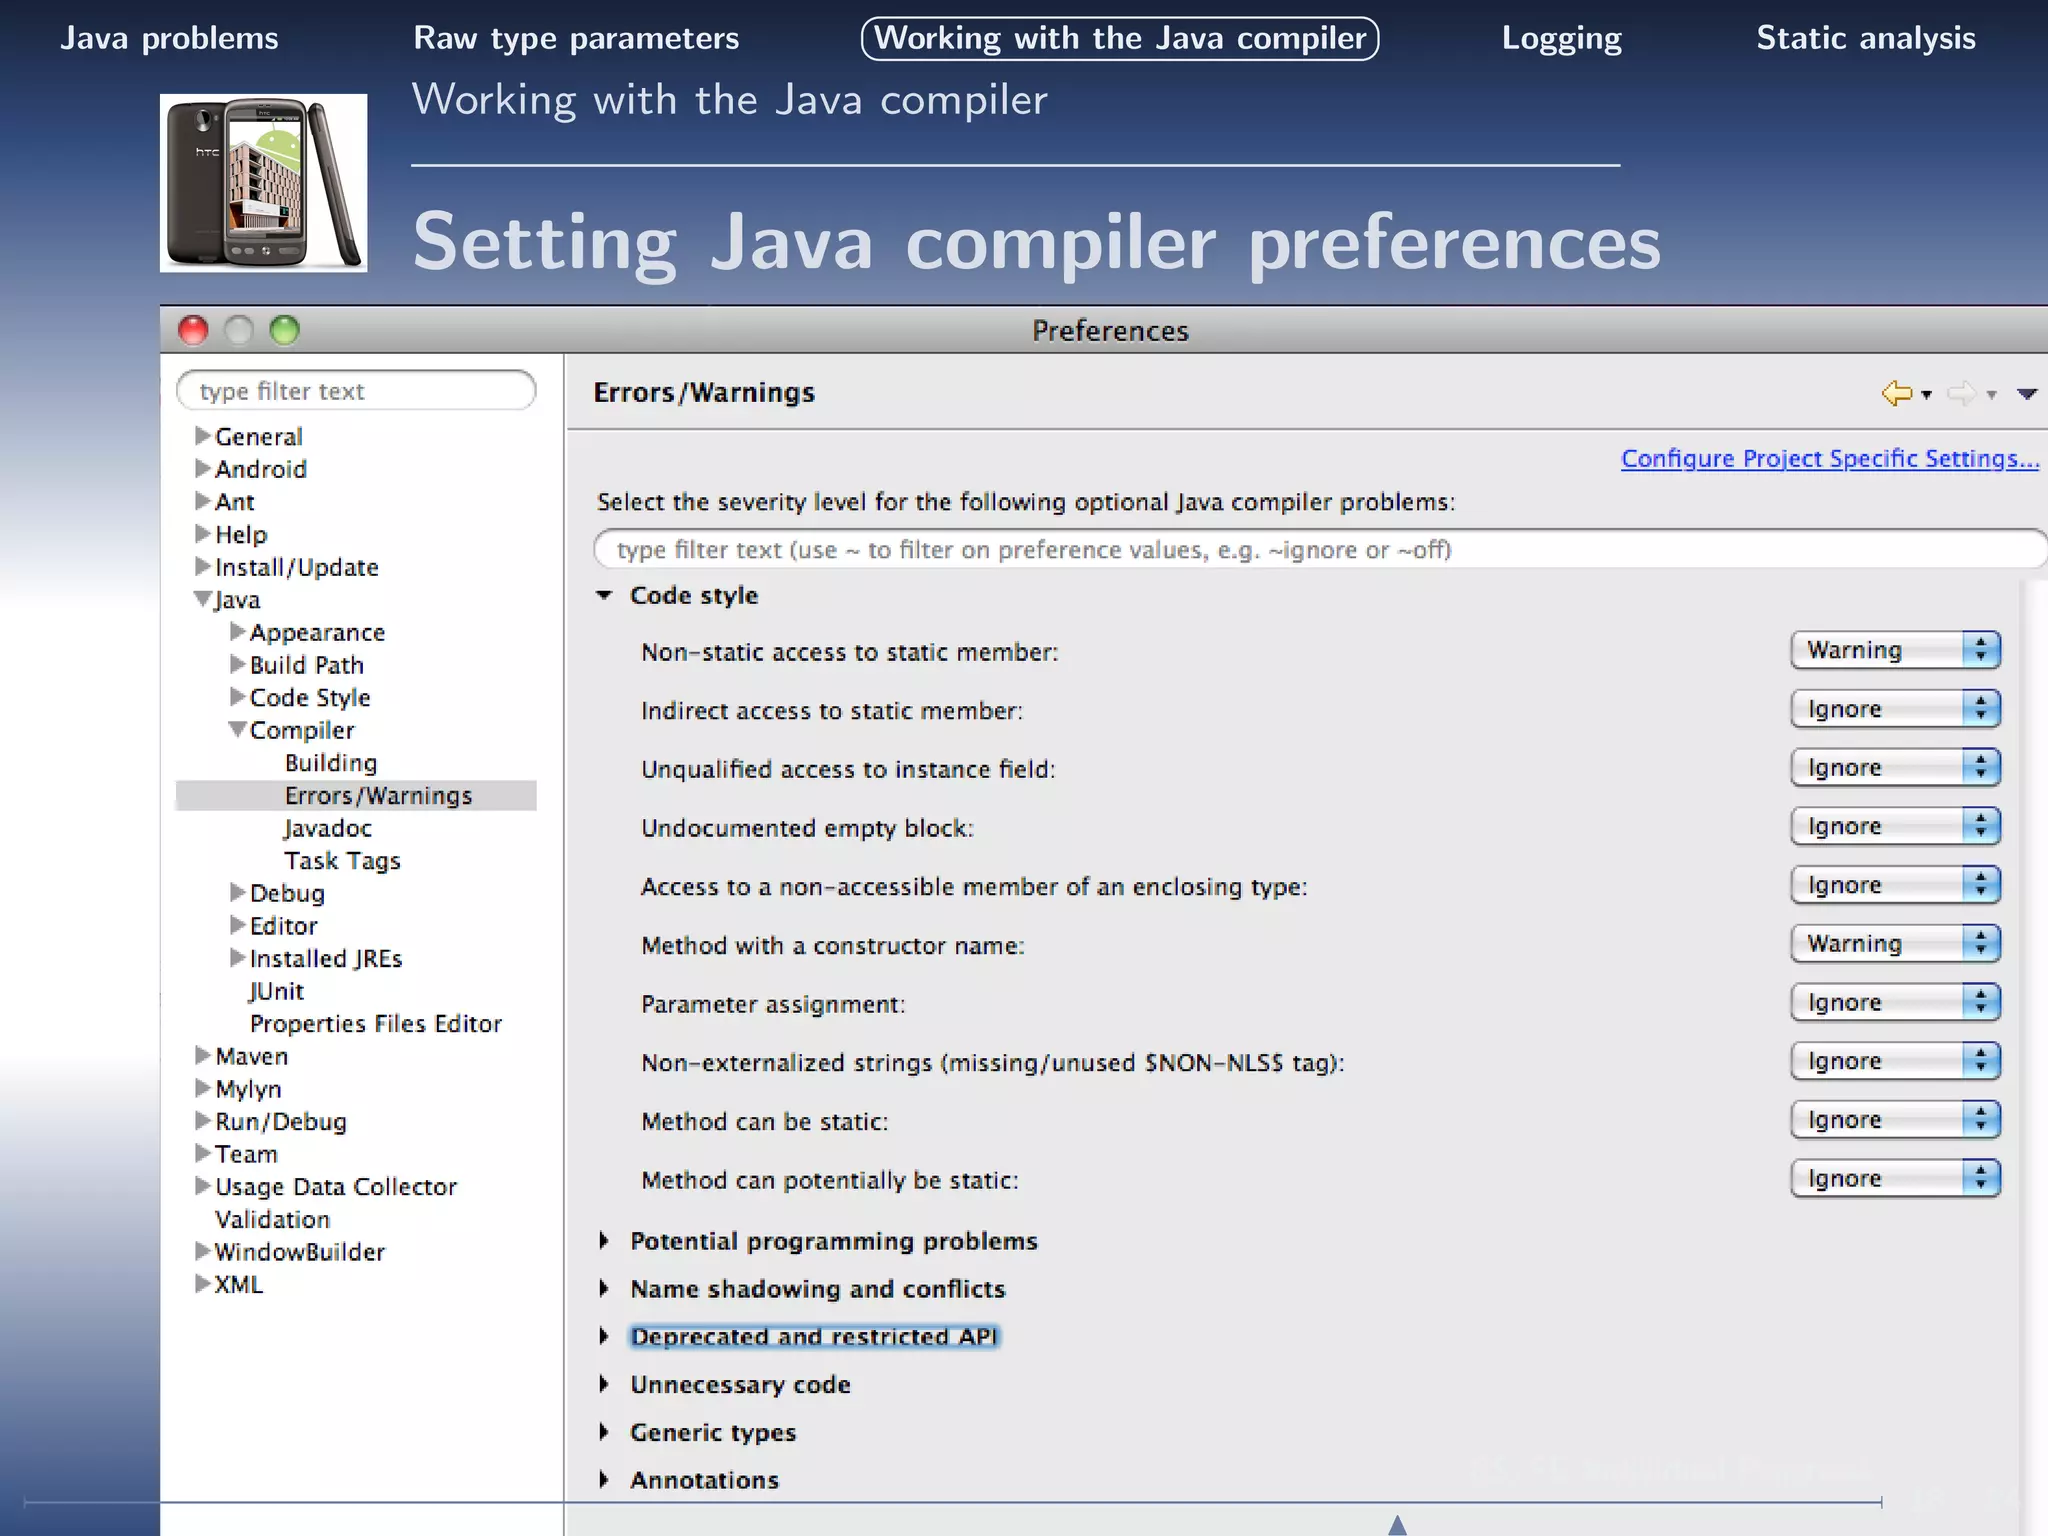Click the forward navigation arrow icon
The height and width of the screenshot is (1536, 2048).
pyautogui.click(x=1962, y=393)
